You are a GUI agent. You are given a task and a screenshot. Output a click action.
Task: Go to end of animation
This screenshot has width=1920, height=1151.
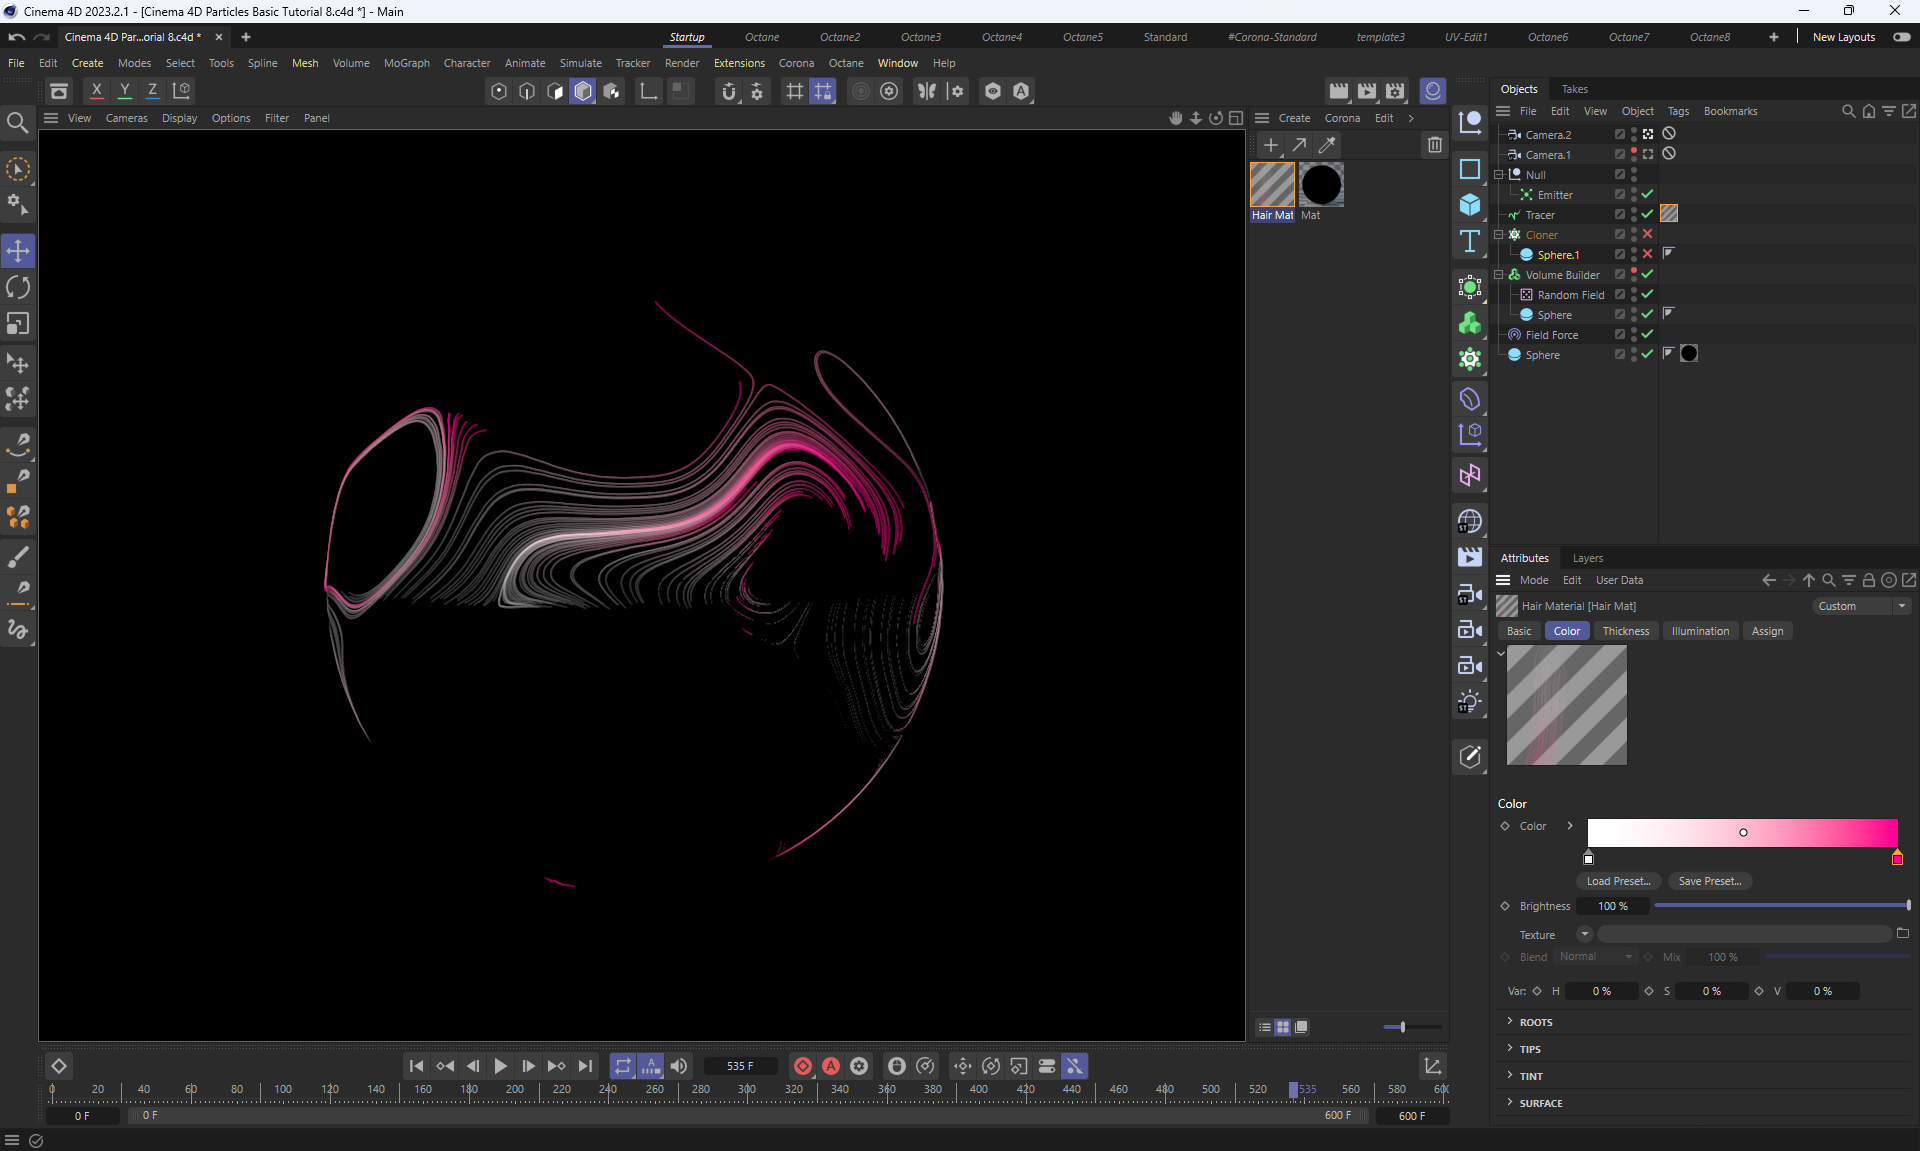click(586, 1066)
